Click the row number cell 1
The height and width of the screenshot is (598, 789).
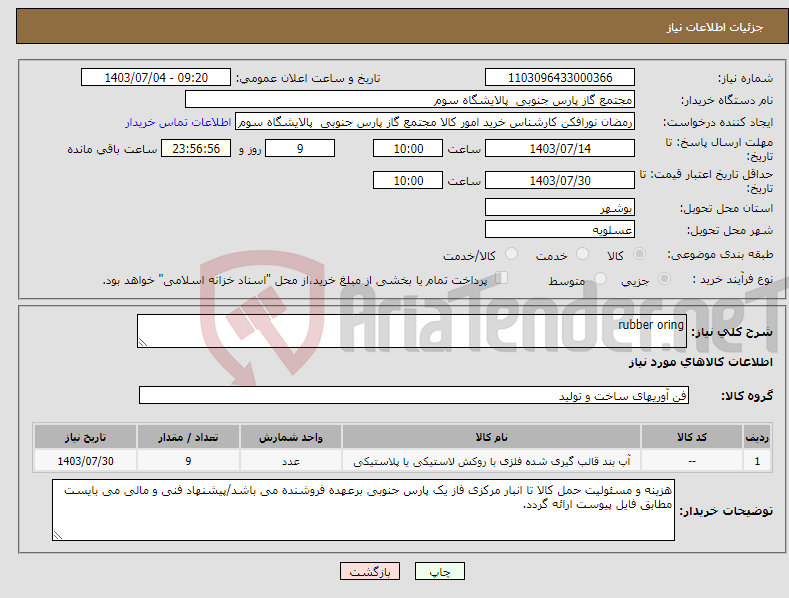(x=757, y=461)
